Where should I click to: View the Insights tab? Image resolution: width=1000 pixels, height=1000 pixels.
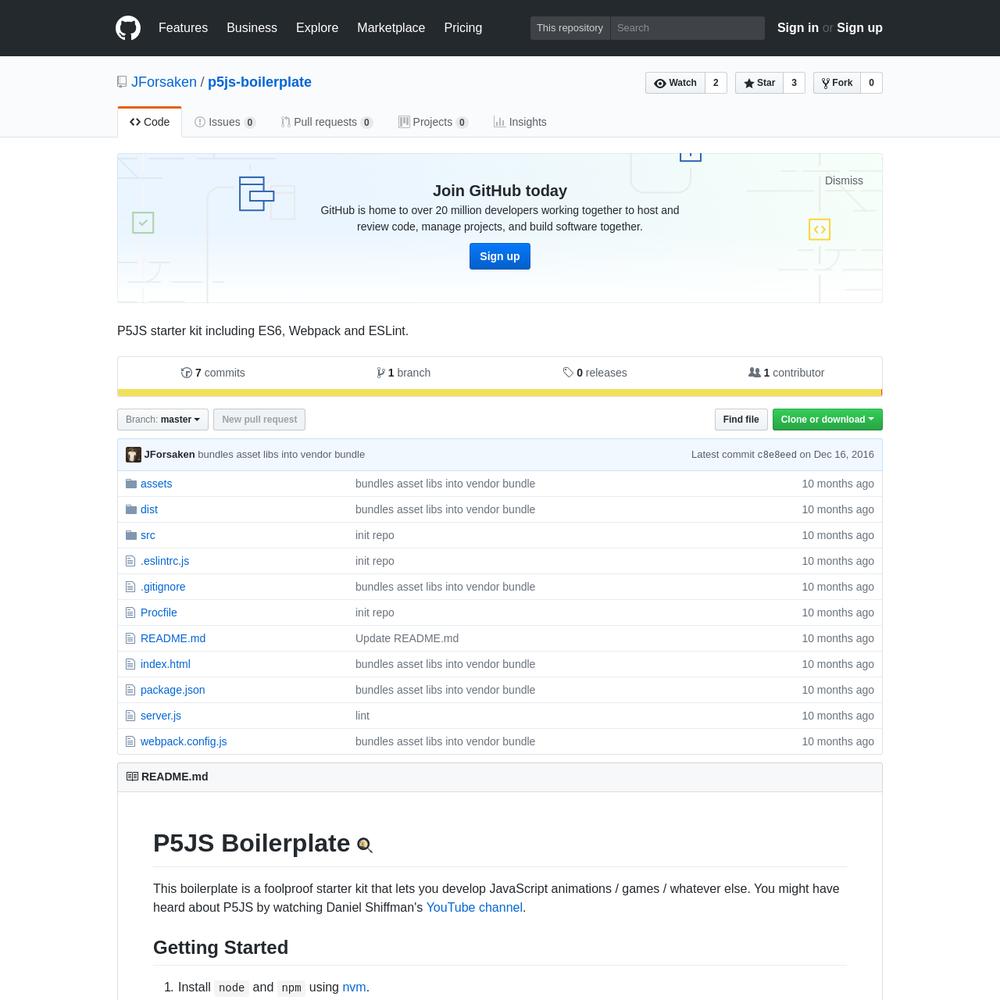[520, 122]
